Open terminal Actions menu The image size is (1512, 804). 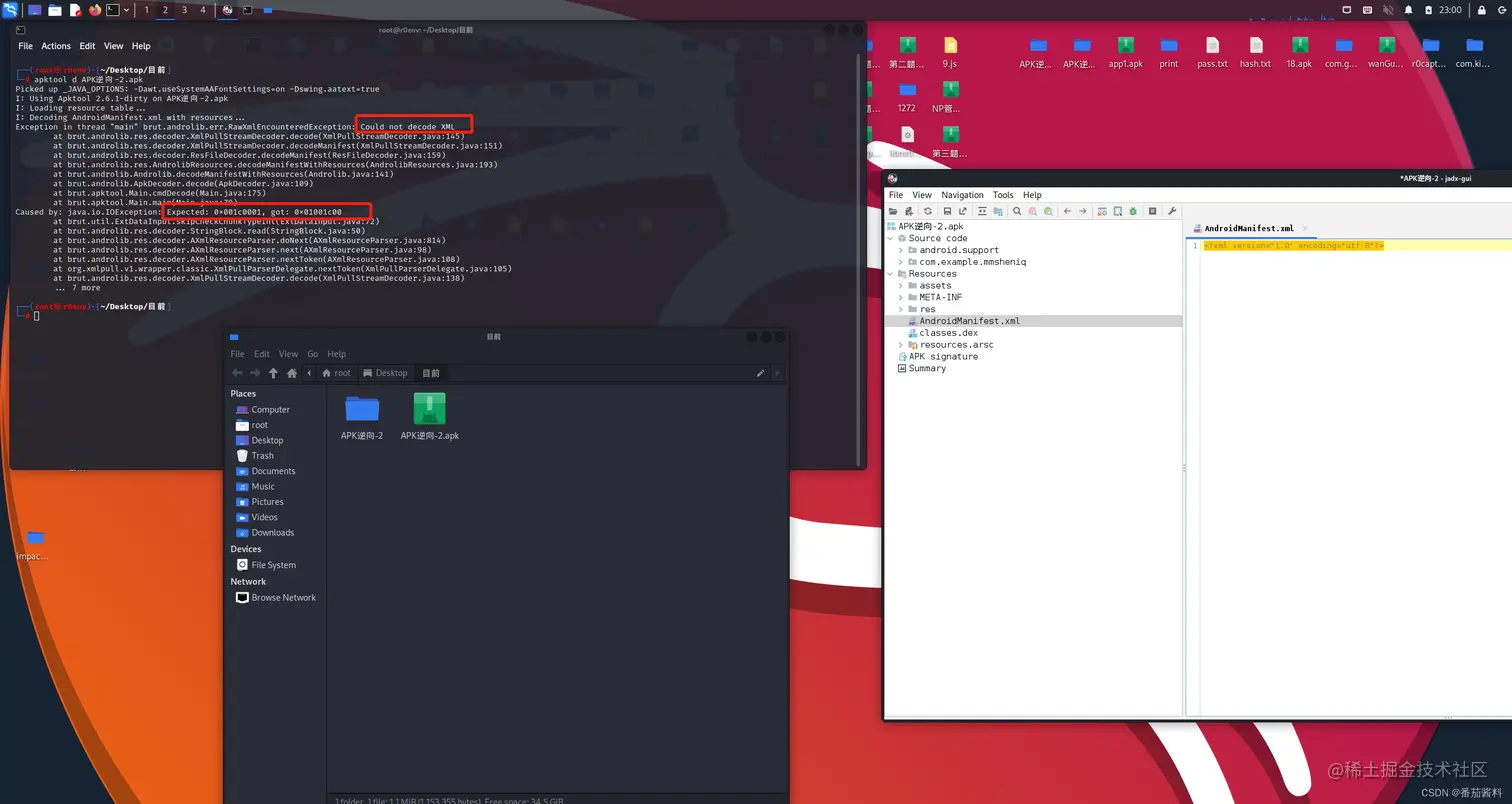point(56,46)
